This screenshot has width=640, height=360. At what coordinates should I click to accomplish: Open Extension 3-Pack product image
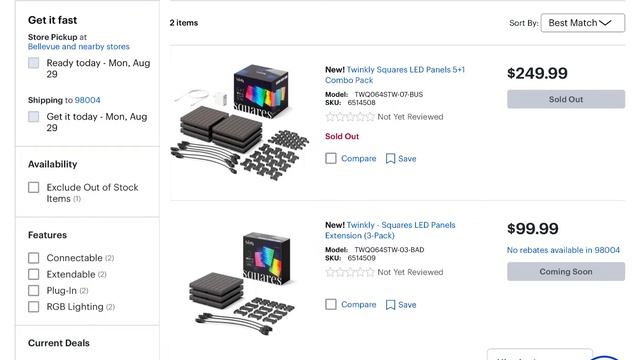[x=243, y=282]
